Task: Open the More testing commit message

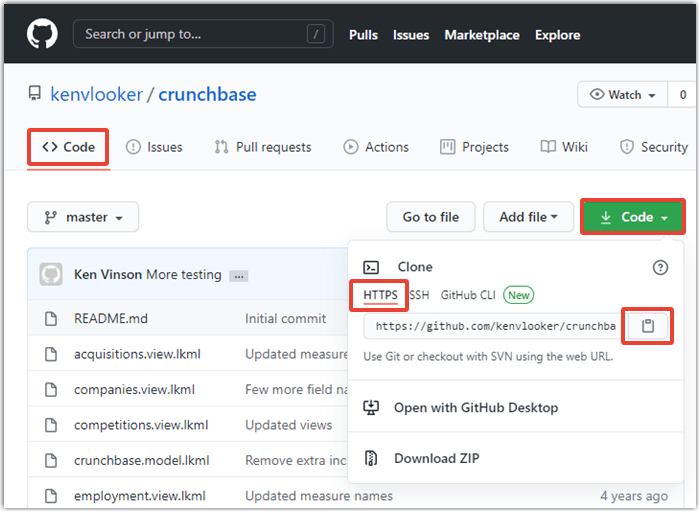Action: pos(184,274)
